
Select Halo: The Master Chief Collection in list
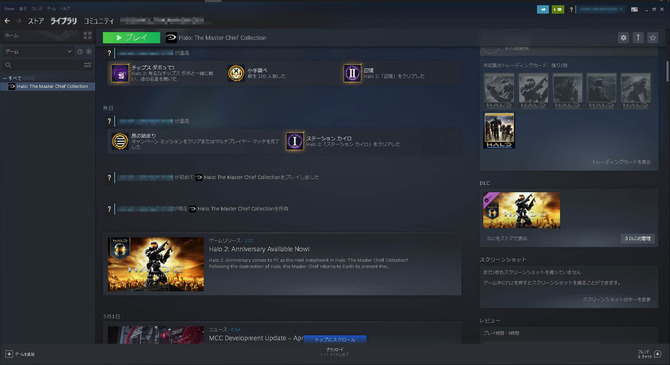pos(48,86)
